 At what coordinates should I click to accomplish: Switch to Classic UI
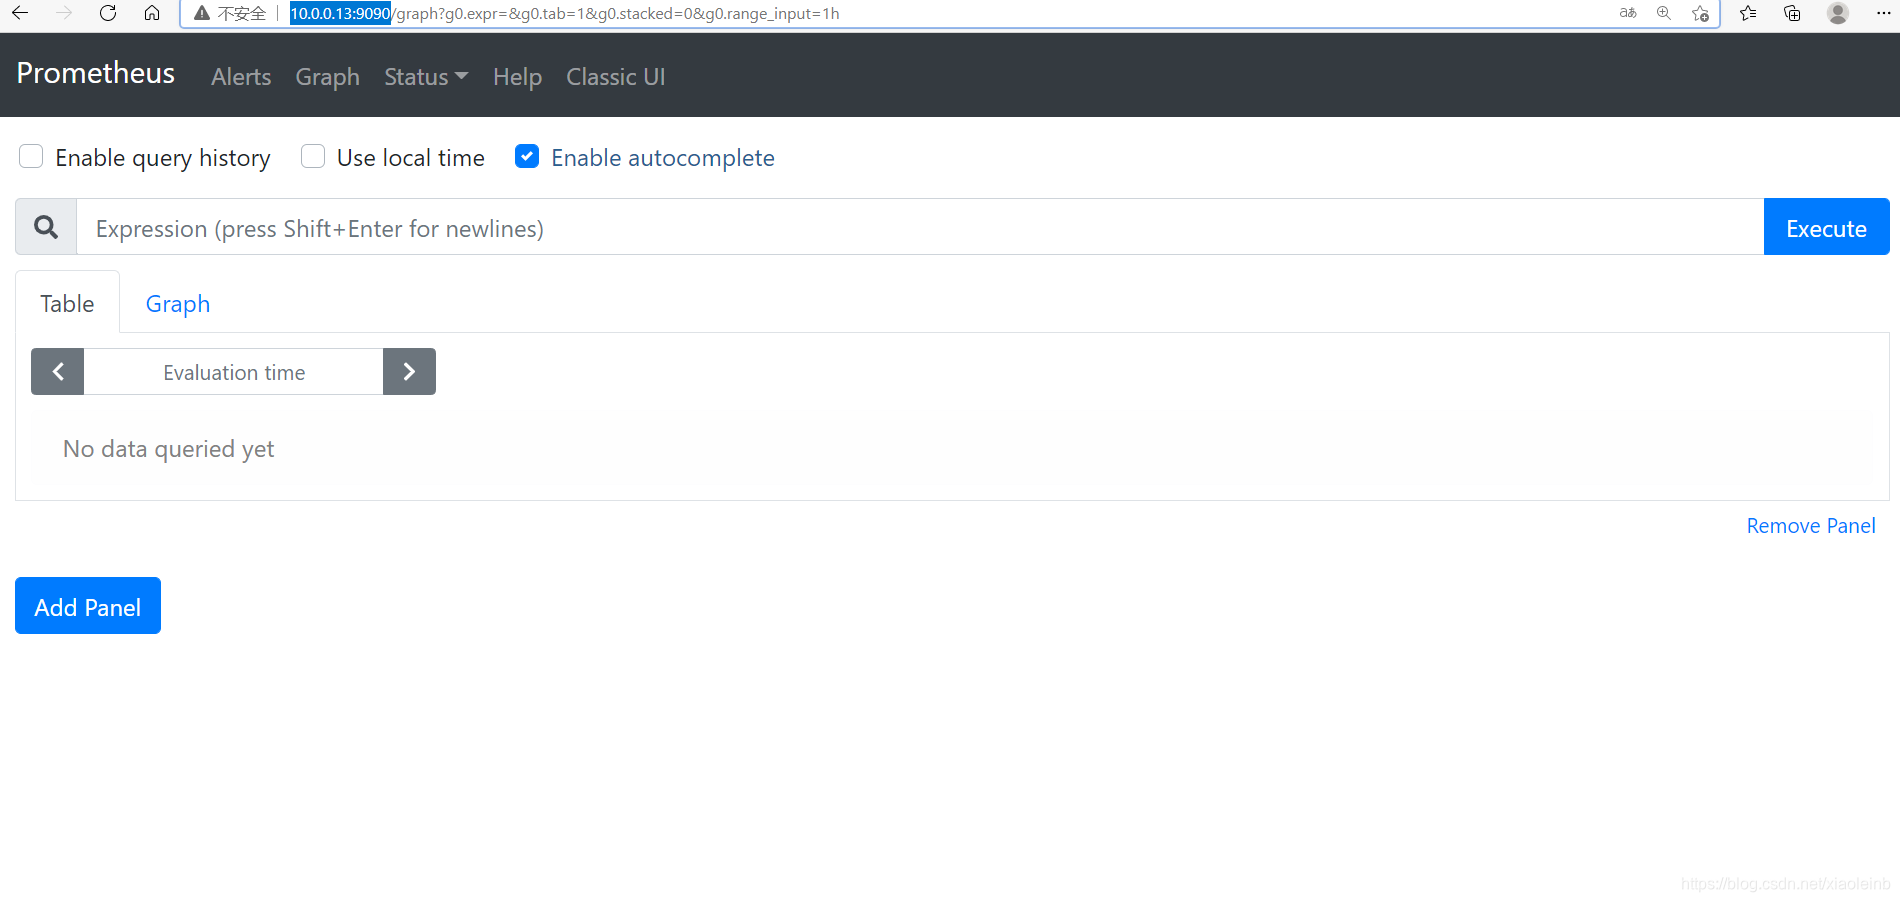click(x=615, y=77)
